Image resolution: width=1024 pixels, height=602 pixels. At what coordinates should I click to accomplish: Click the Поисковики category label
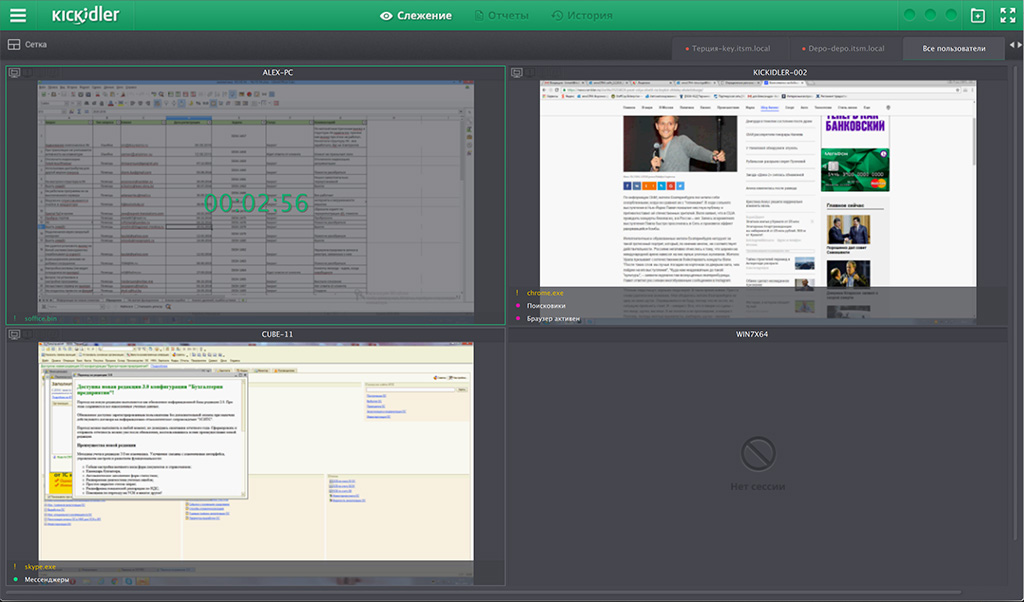click(x=546, y=306)
